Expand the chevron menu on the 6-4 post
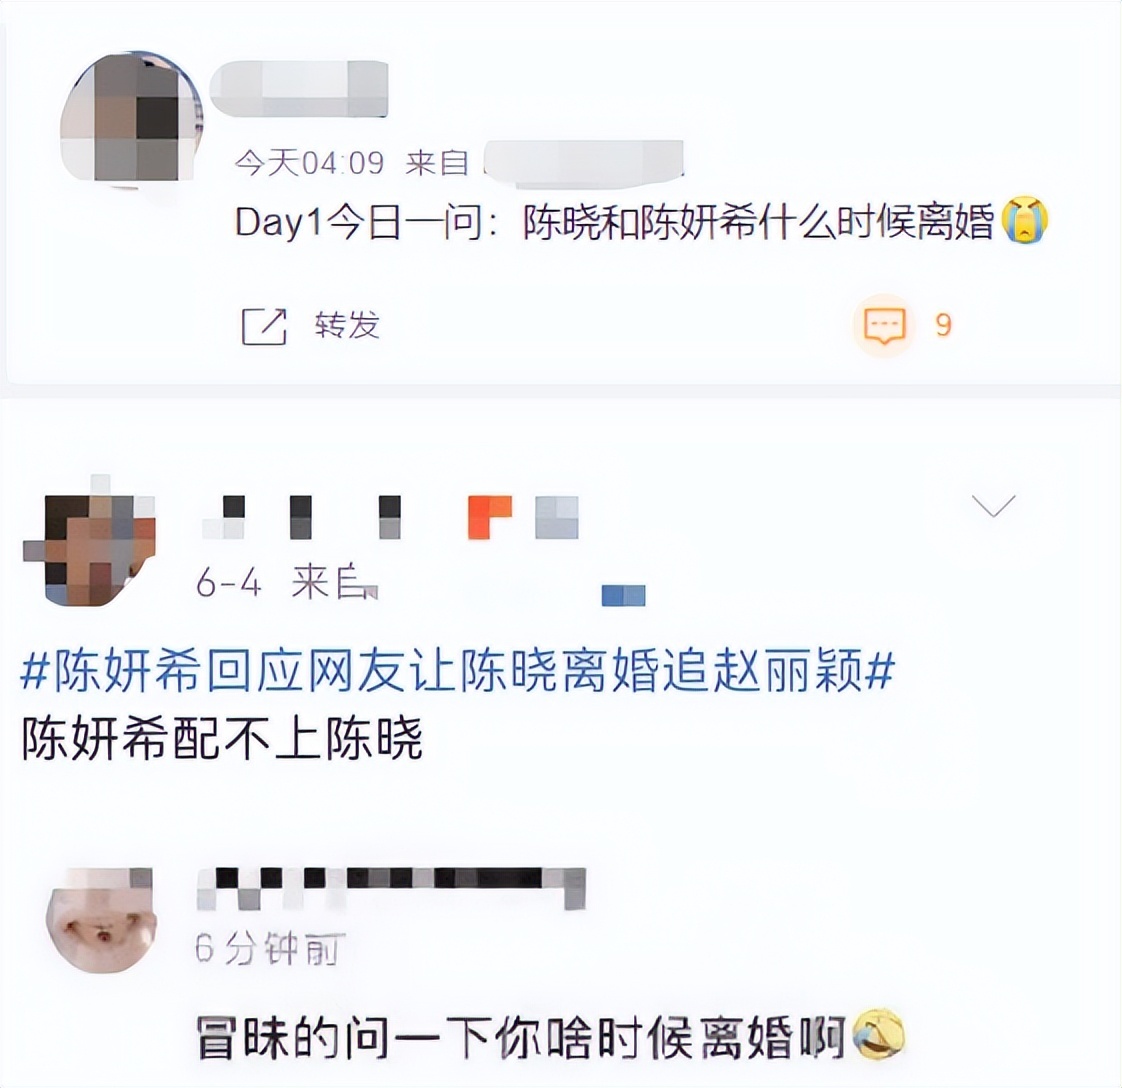The image size is (1122, 1088). click(994, 505)
